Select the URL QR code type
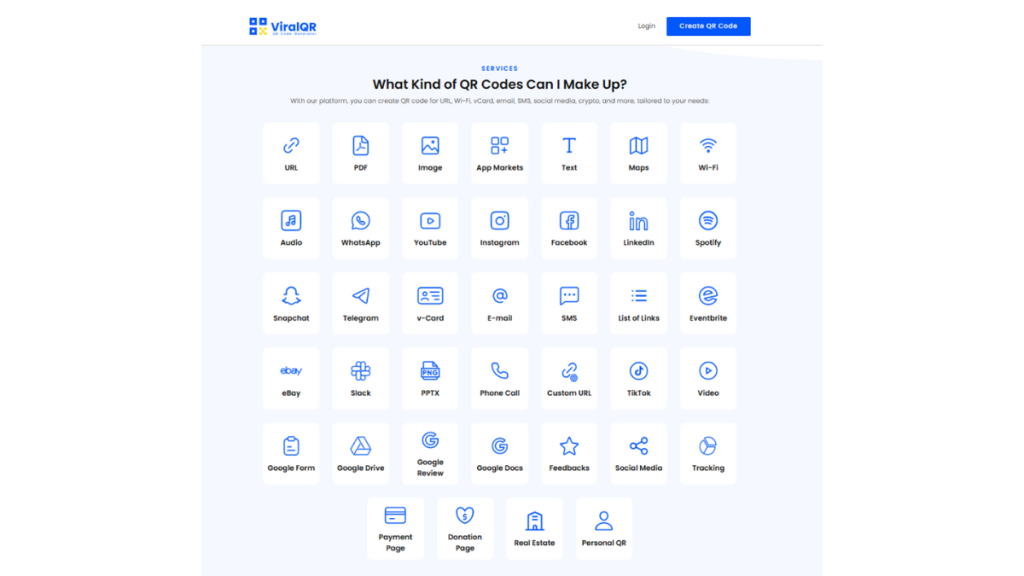 (x=291, y=153)
